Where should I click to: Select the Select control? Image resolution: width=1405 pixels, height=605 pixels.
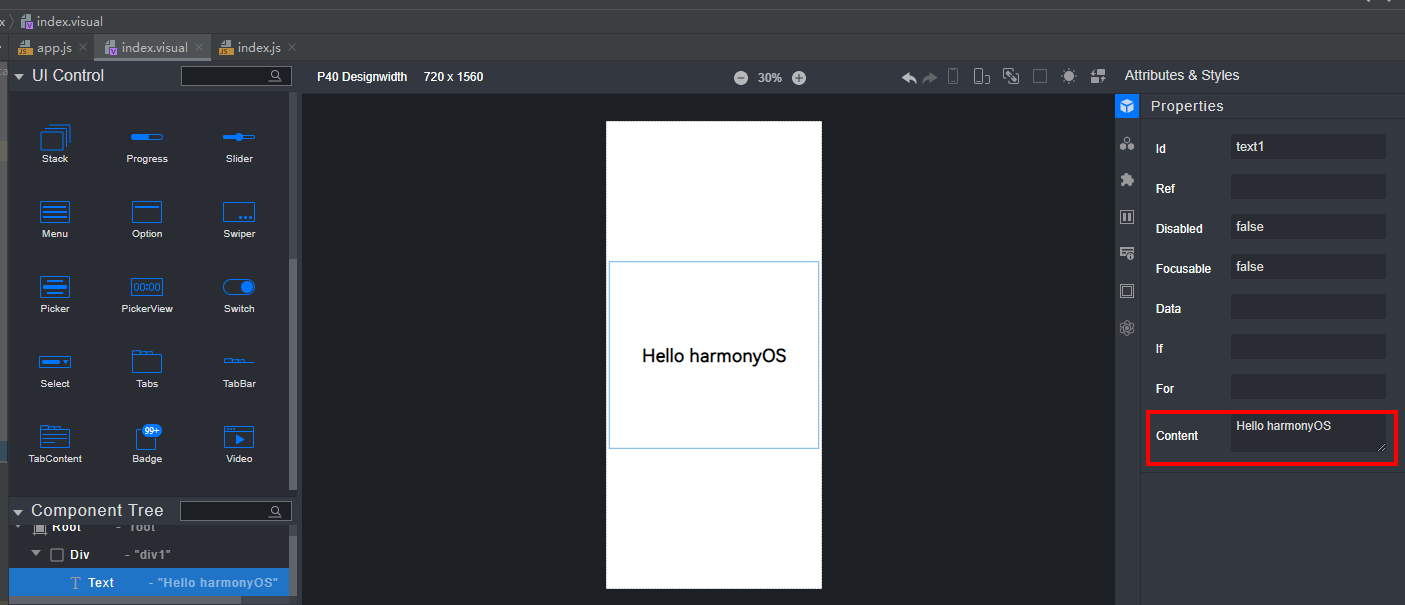[x=55, y=369]
